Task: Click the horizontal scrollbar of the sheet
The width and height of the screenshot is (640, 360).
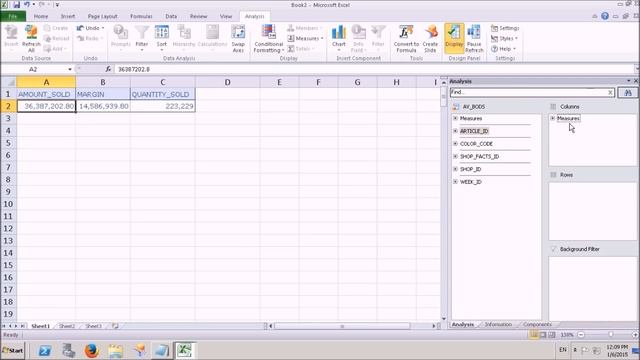Action: pyautogui.click(x=342, y=326)
